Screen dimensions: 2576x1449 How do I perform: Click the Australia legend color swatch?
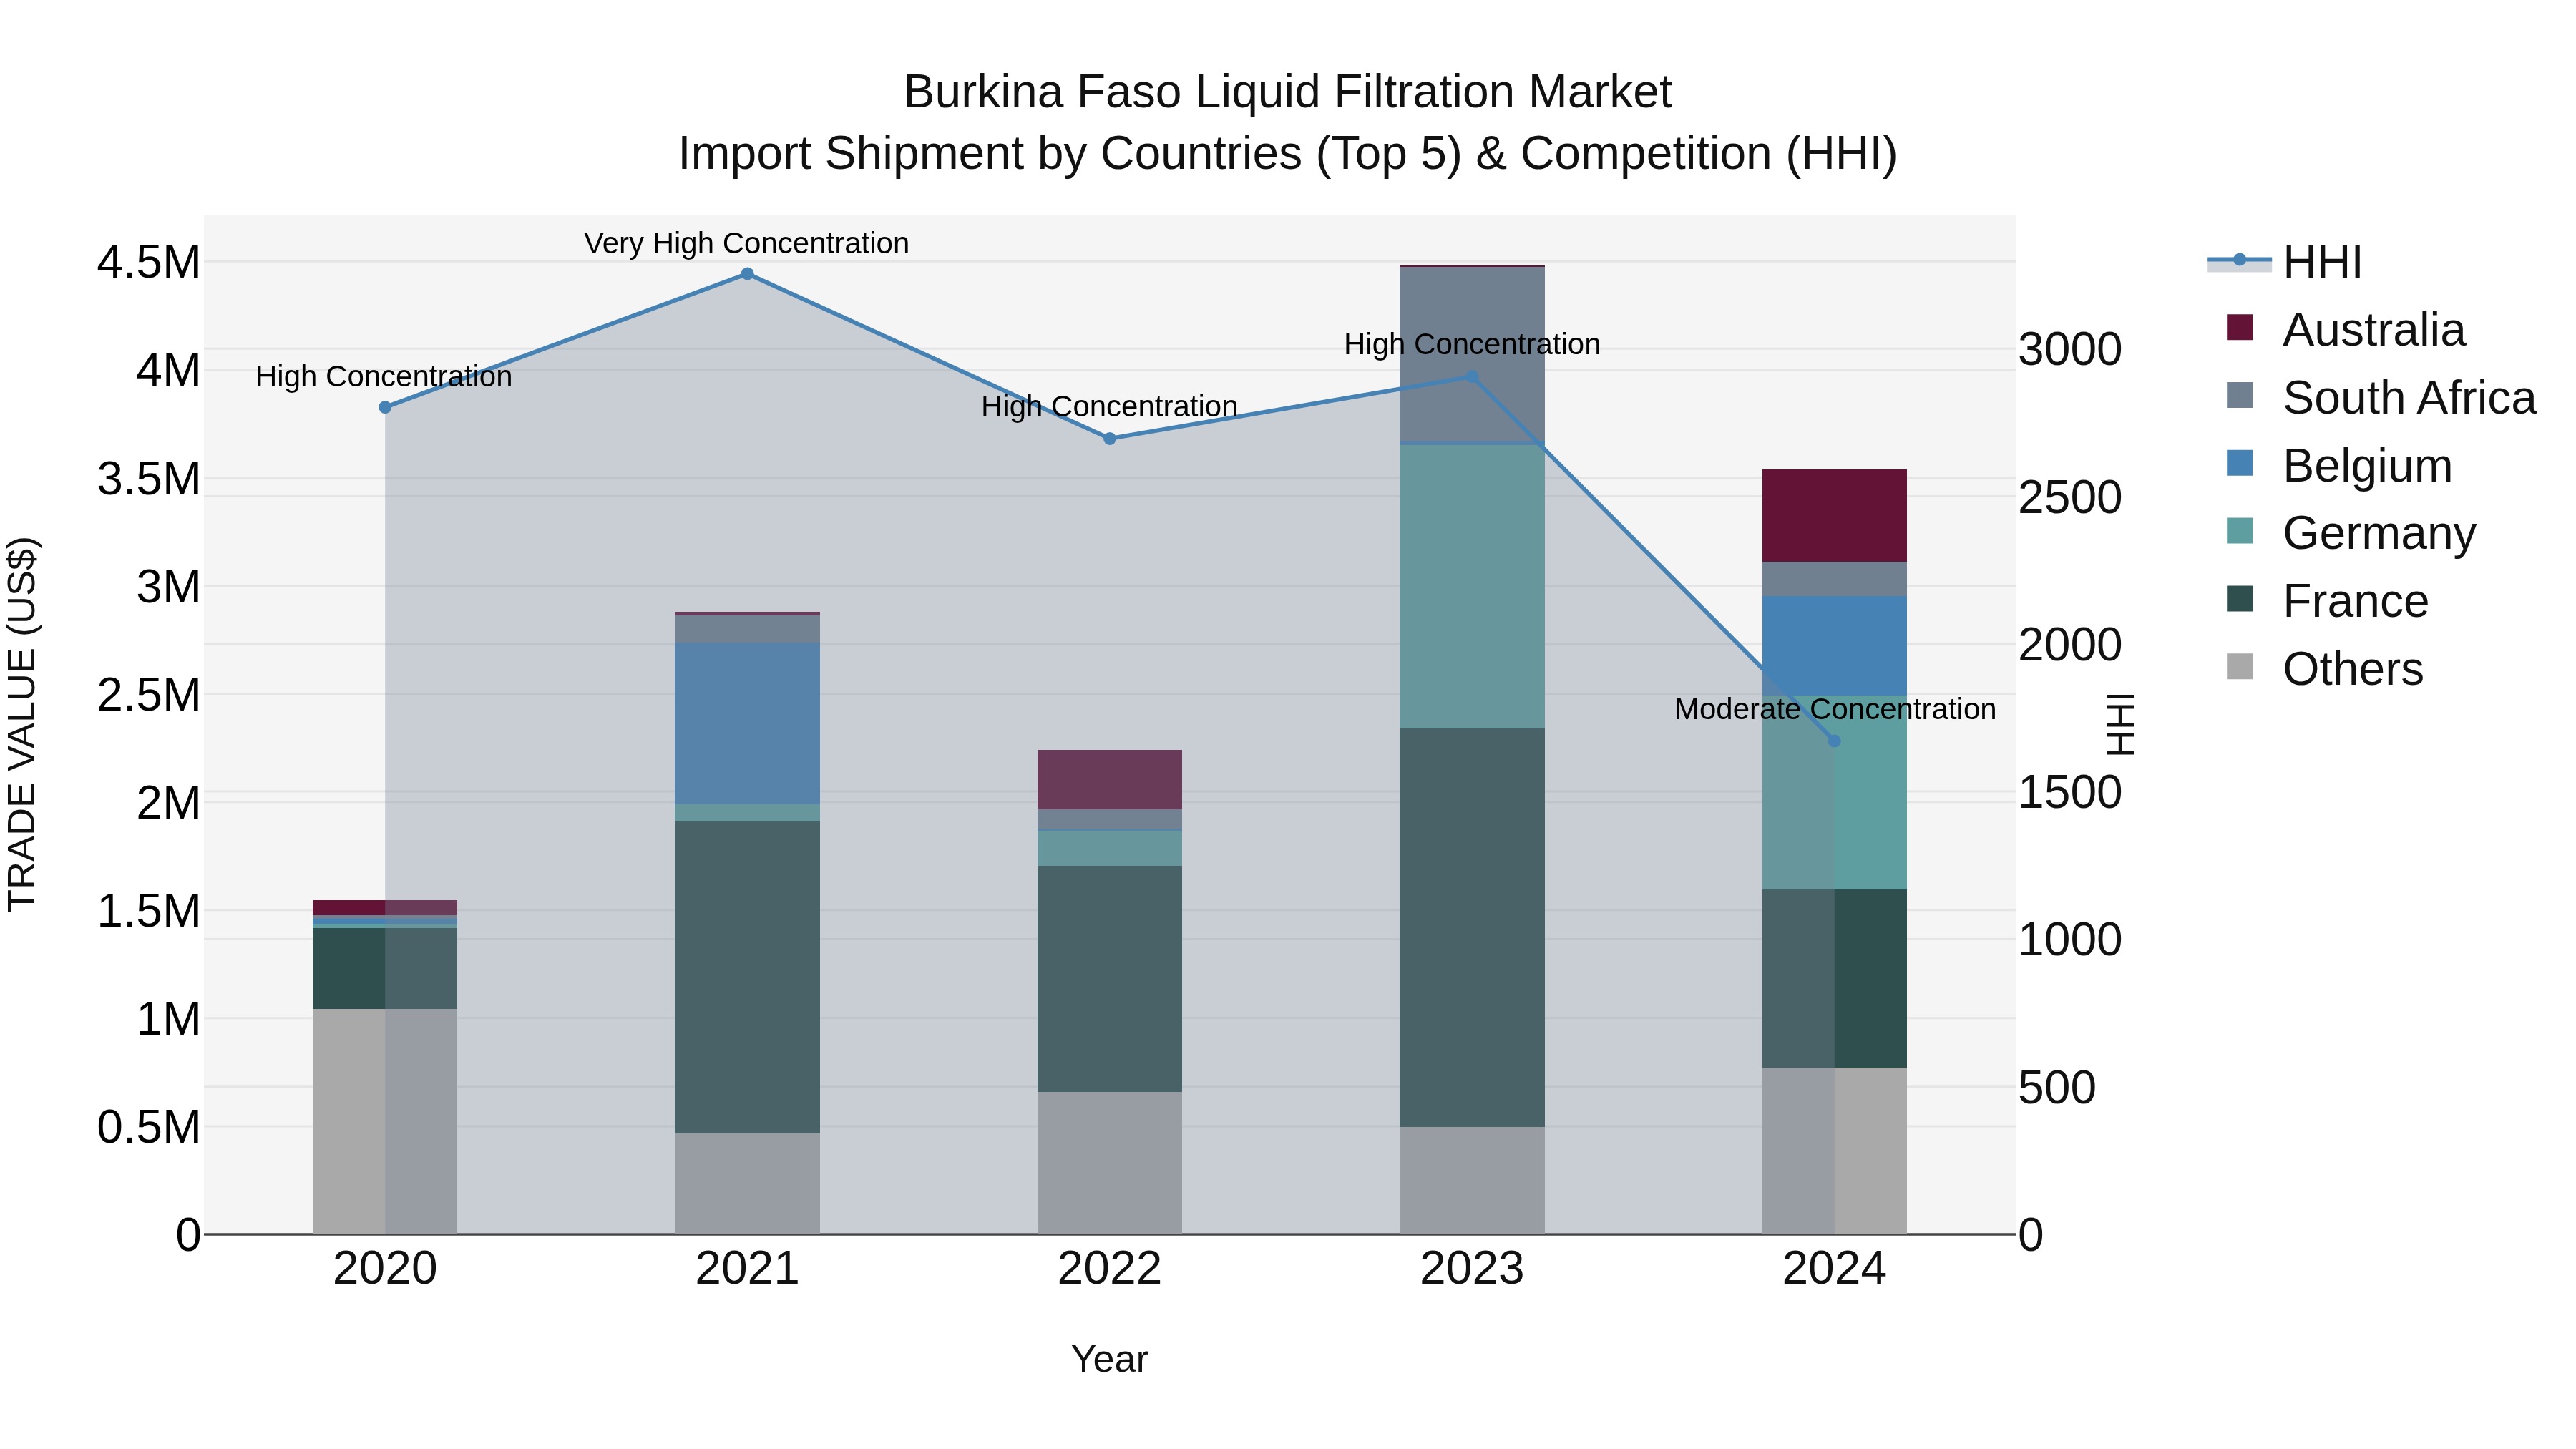(x=2240, y=328)
